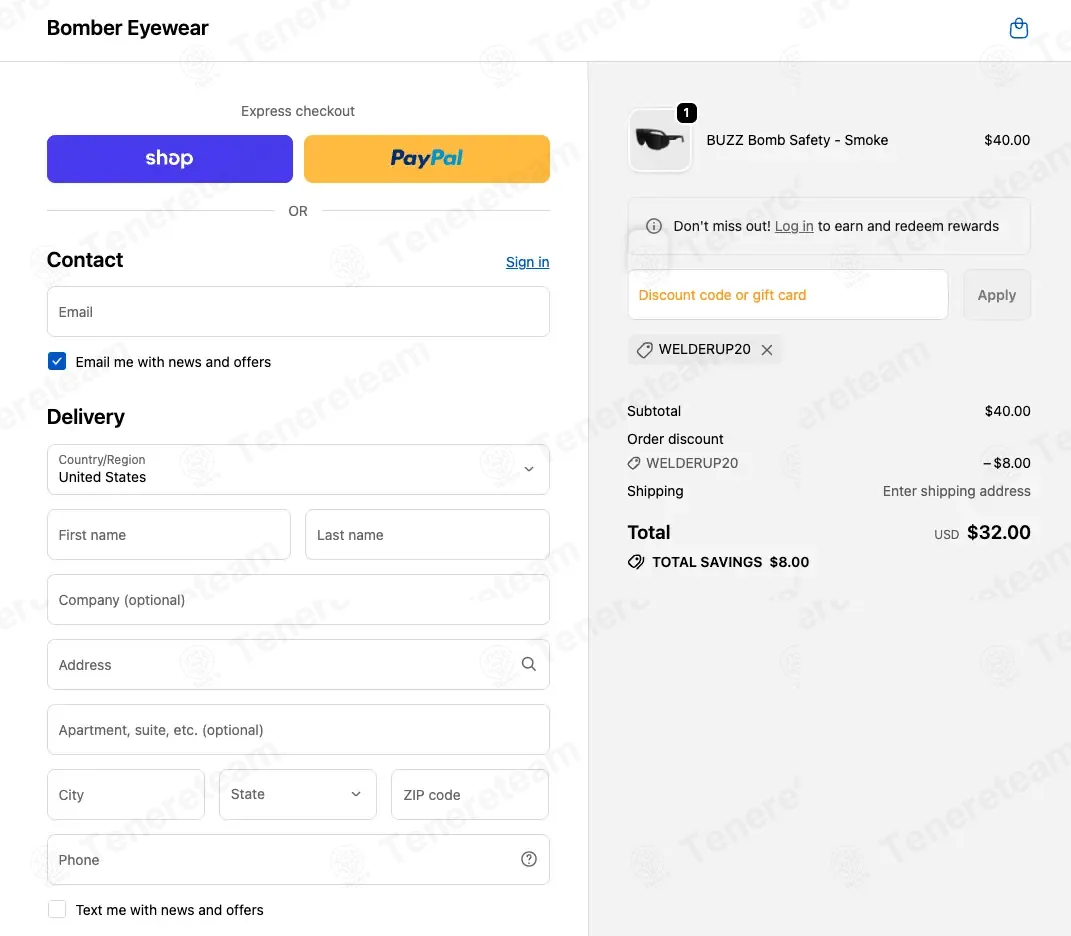Click the Log in rewards link
The height and width of the screenshot is (936, 1071).
coord(794,226)
